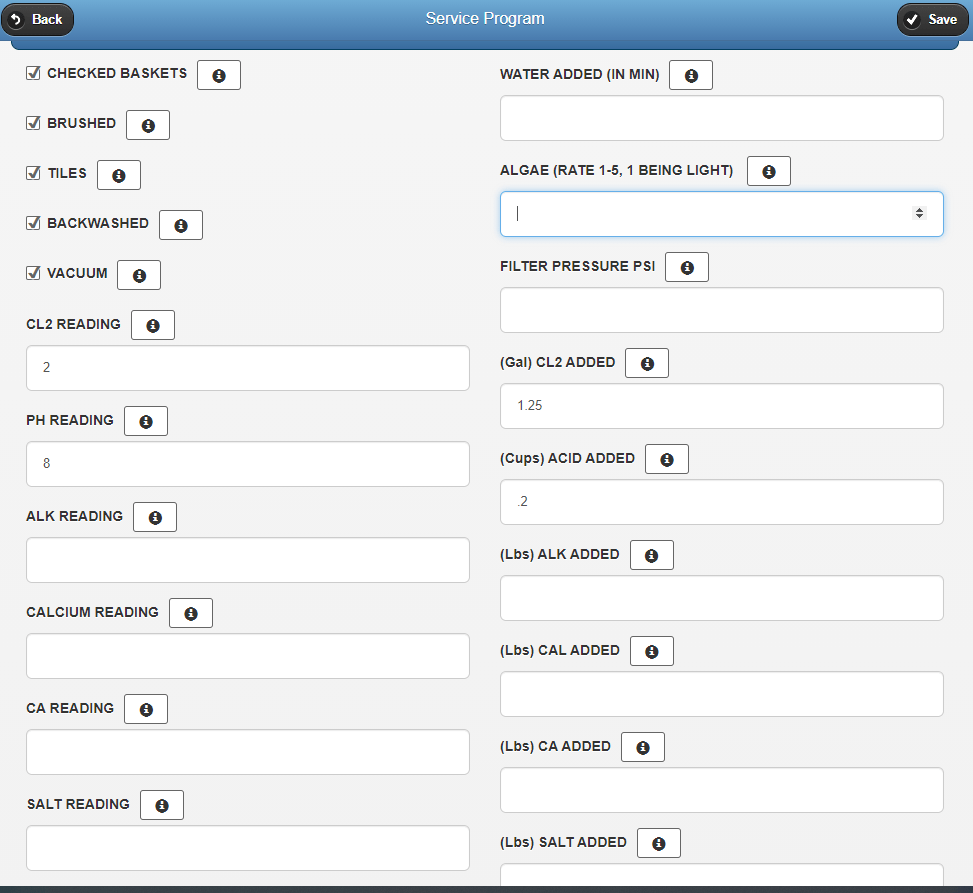Open the ALGAE rating spinner control

[x=919, y=212]
